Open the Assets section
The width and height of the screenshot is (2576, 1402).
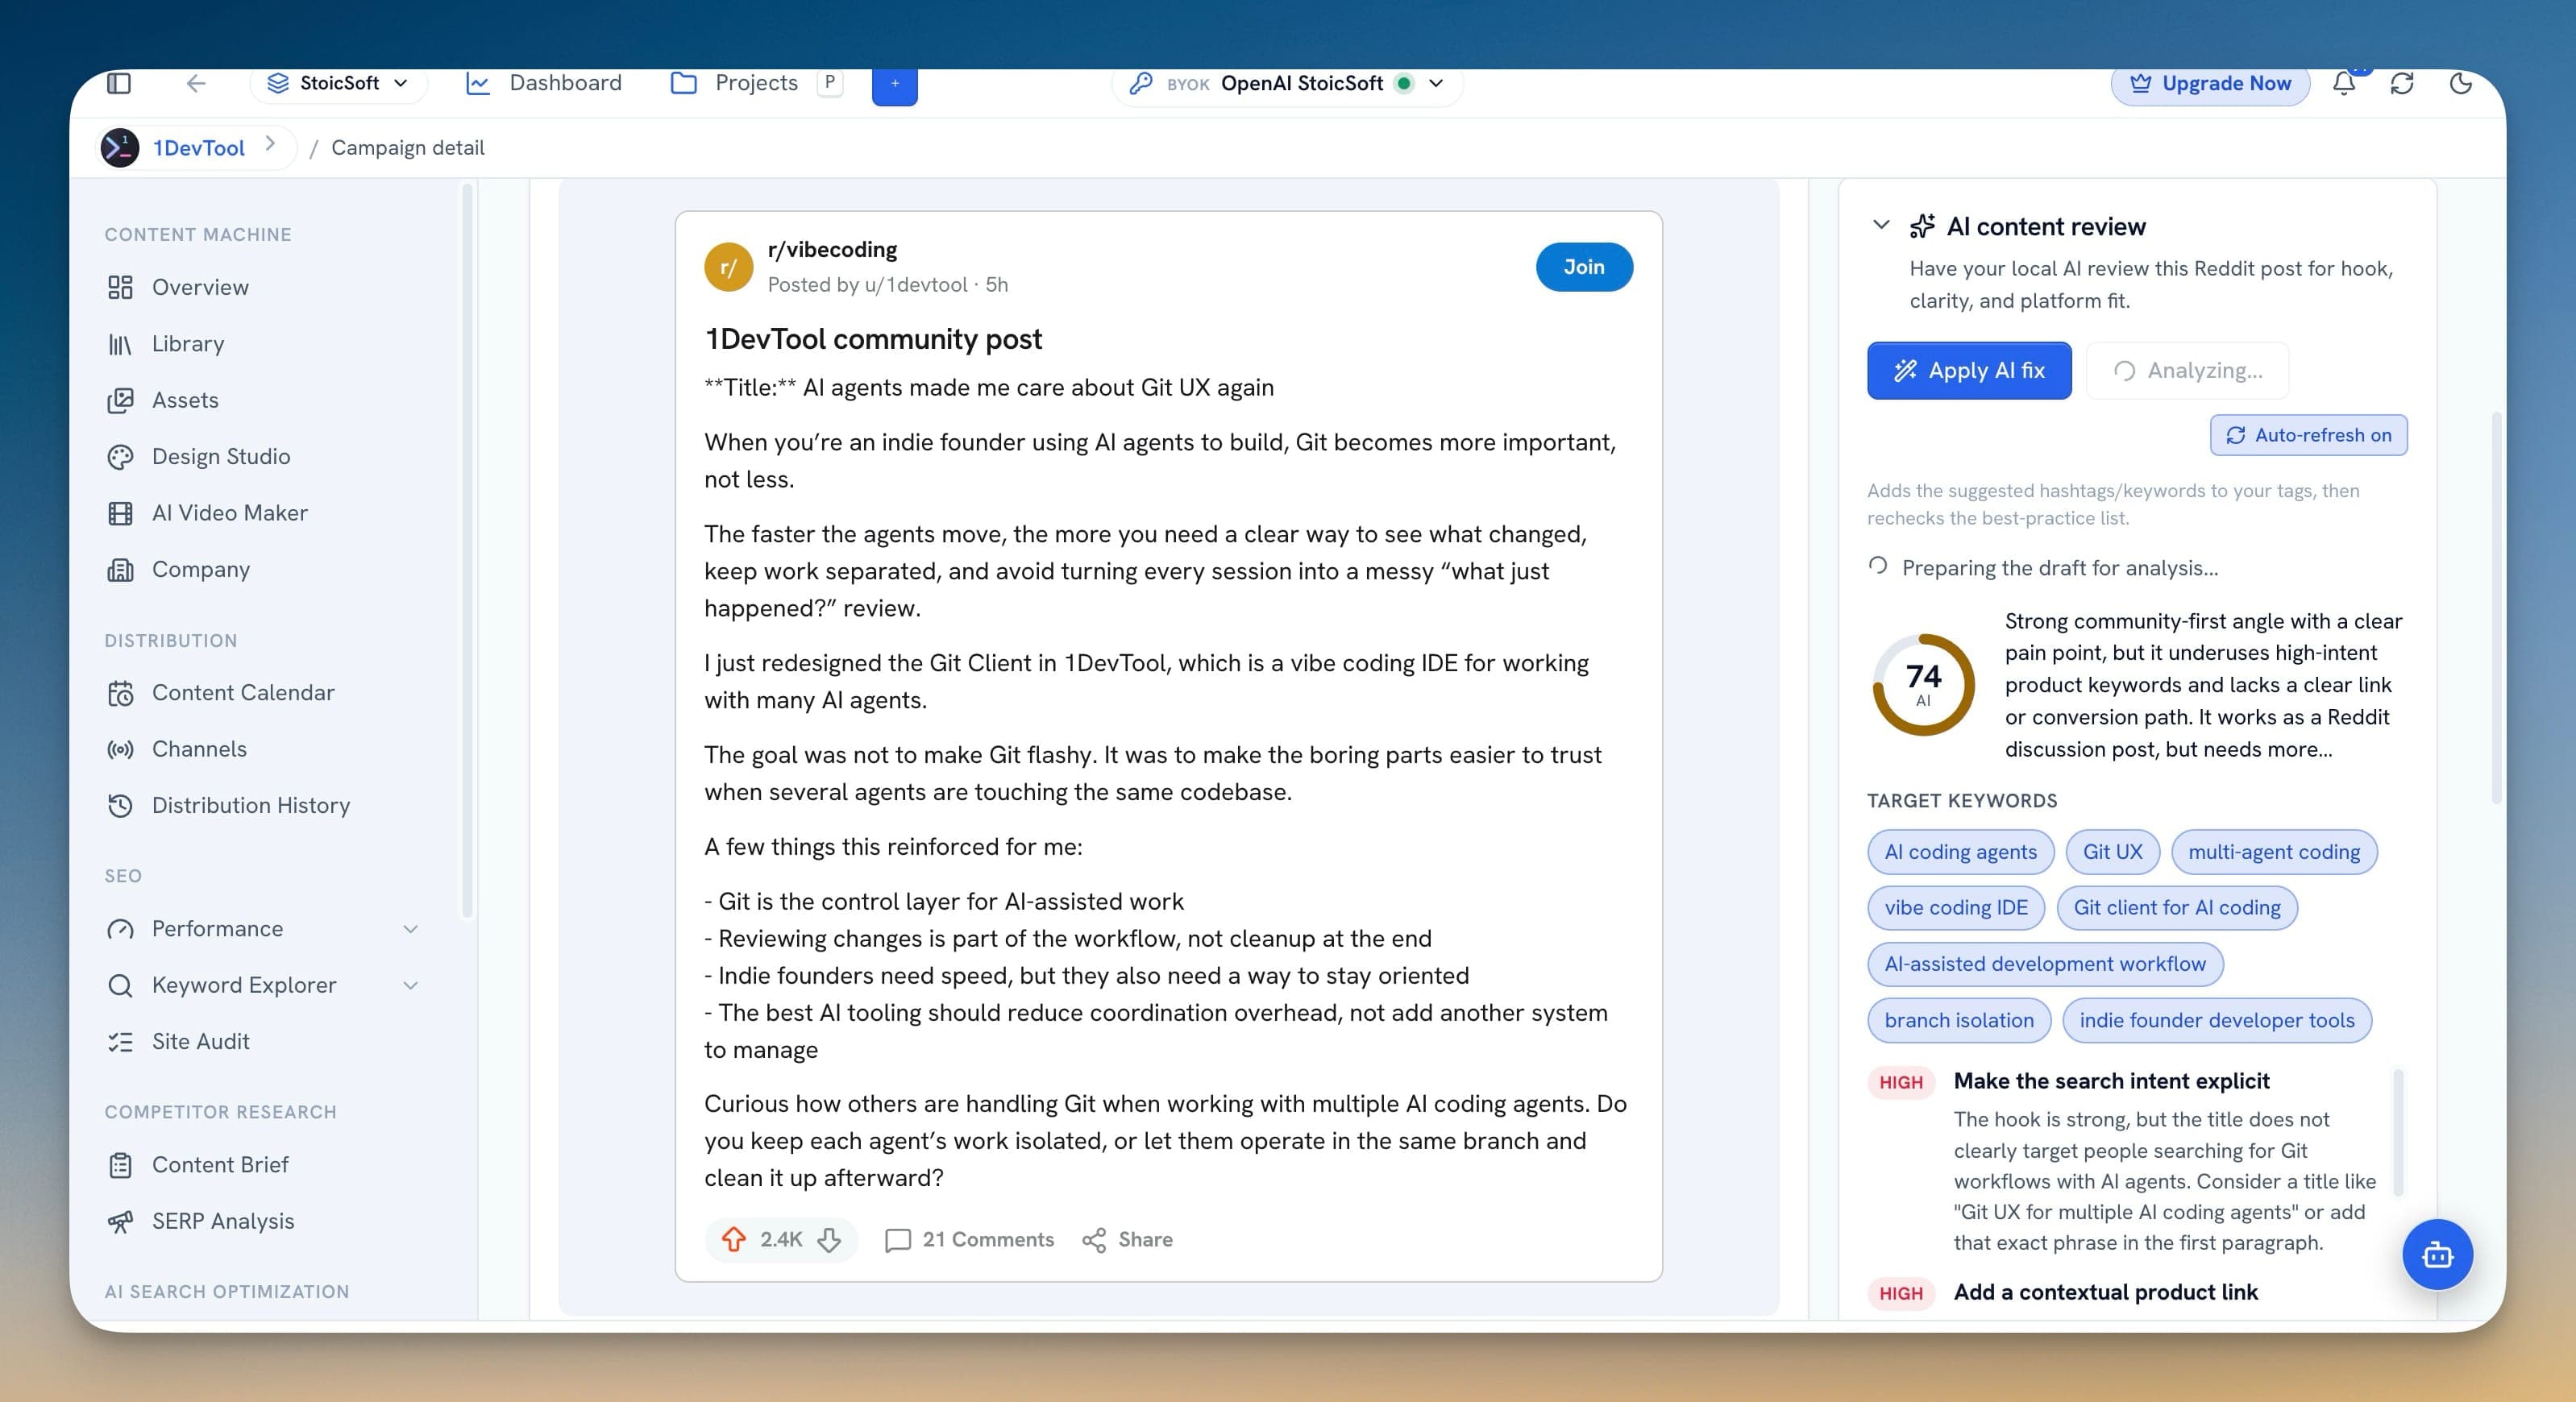pos(185,400)
